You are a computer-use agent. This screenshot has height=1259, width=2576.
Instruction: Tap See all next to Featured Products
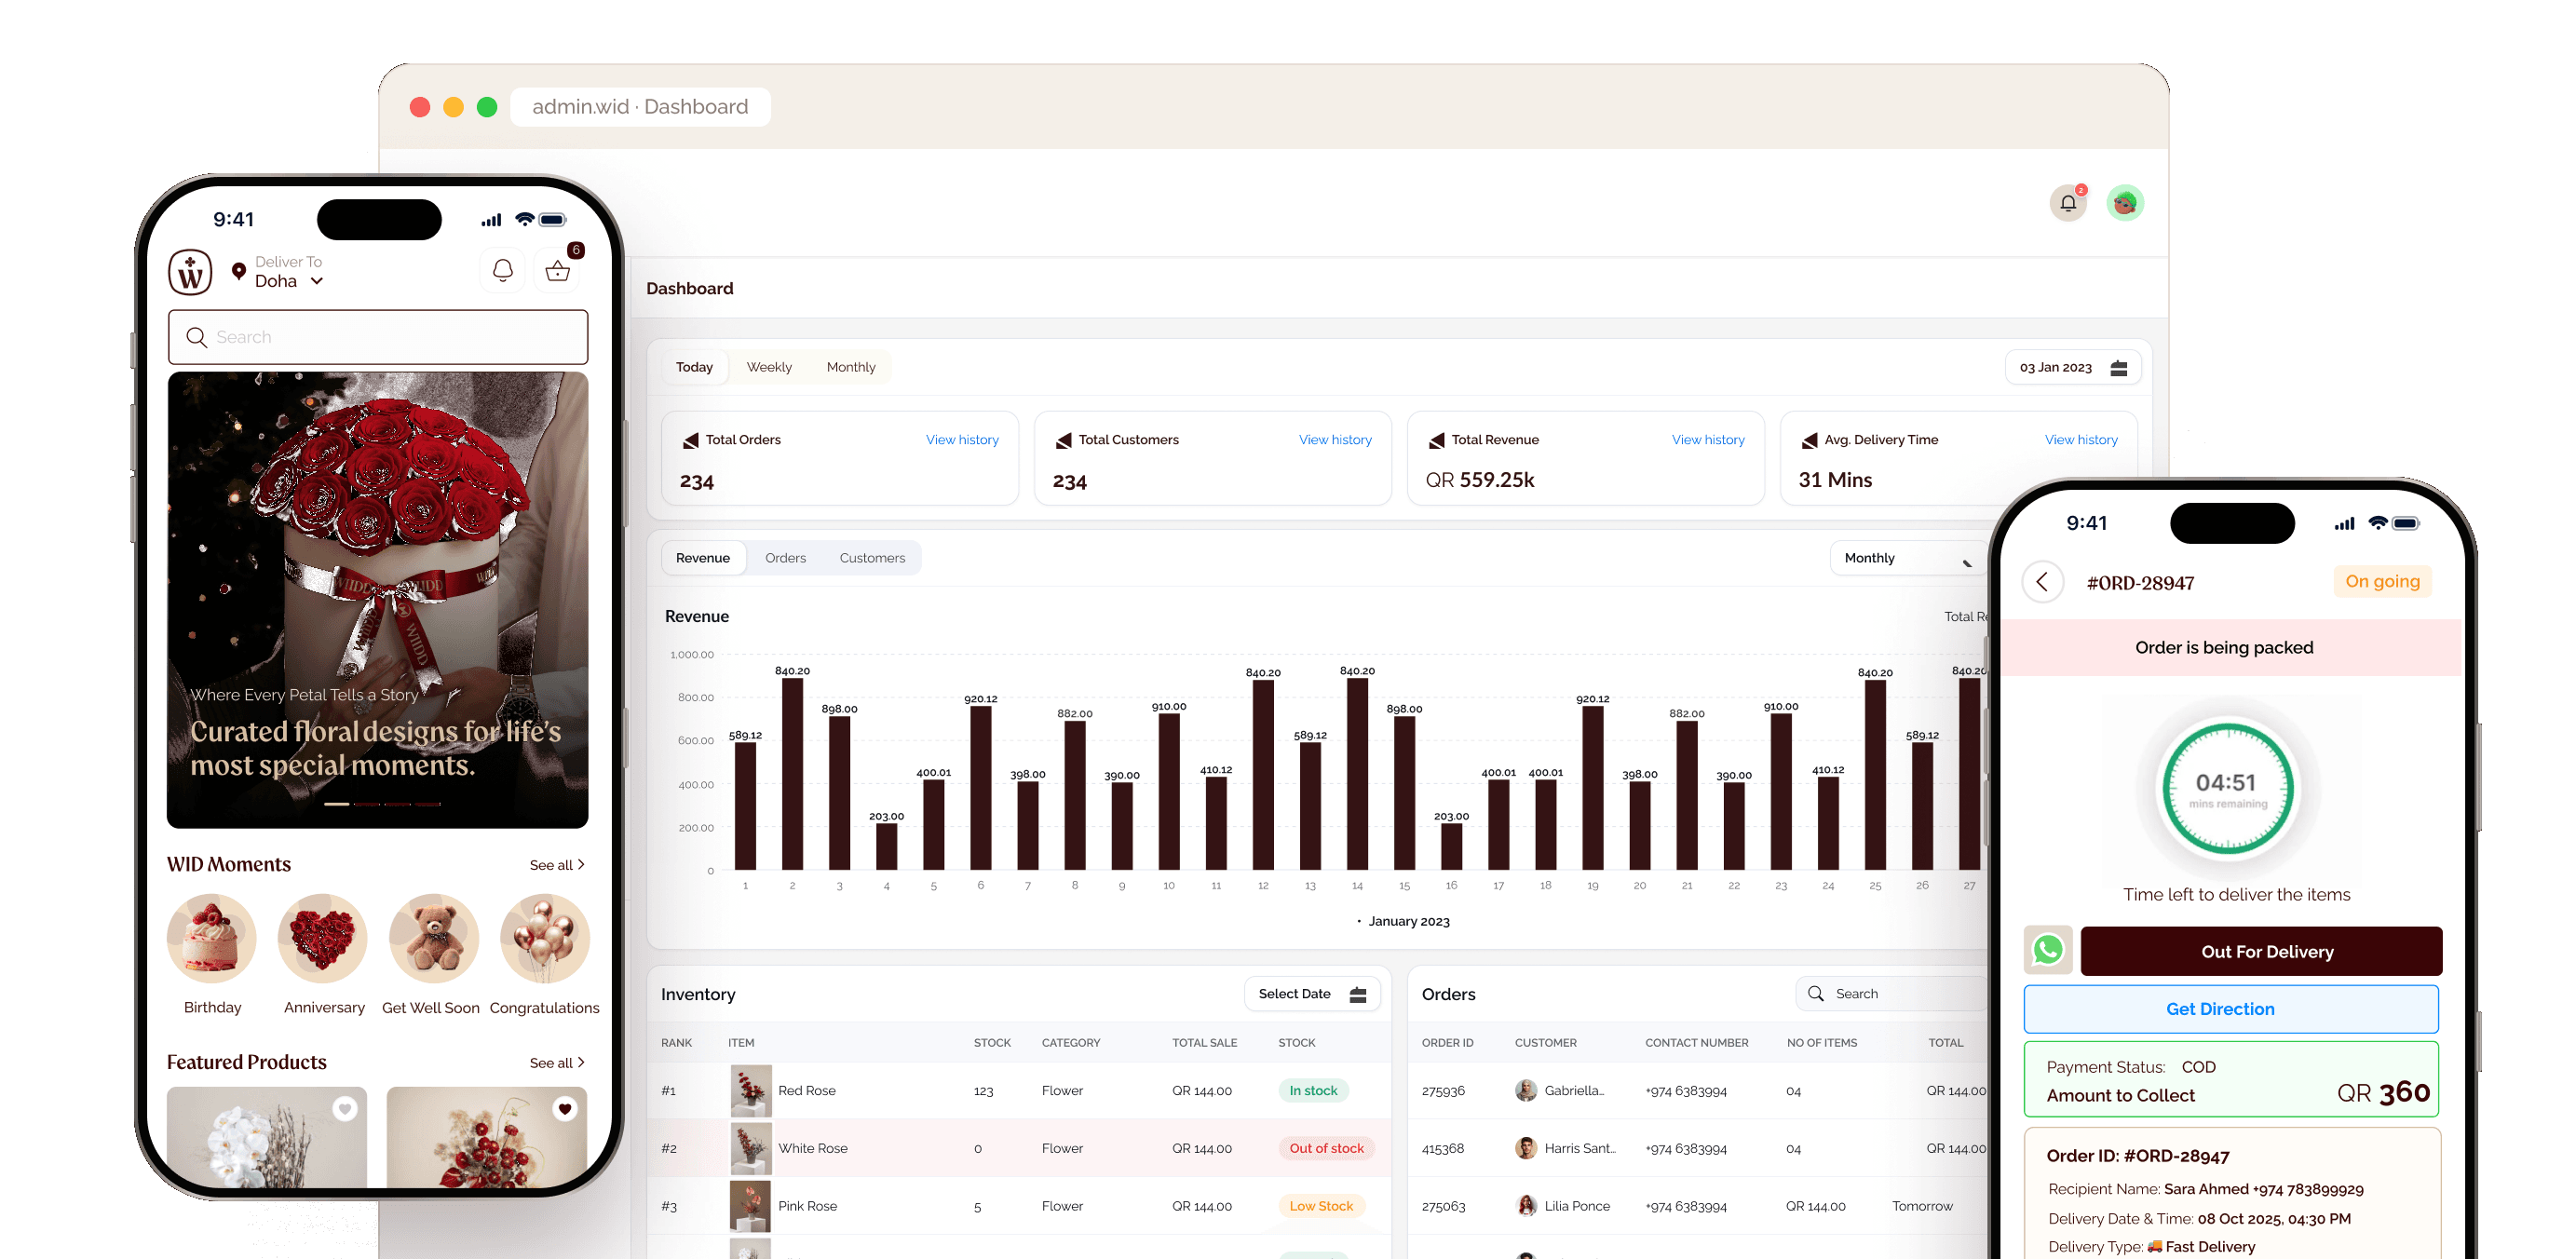pos(557,1063)
